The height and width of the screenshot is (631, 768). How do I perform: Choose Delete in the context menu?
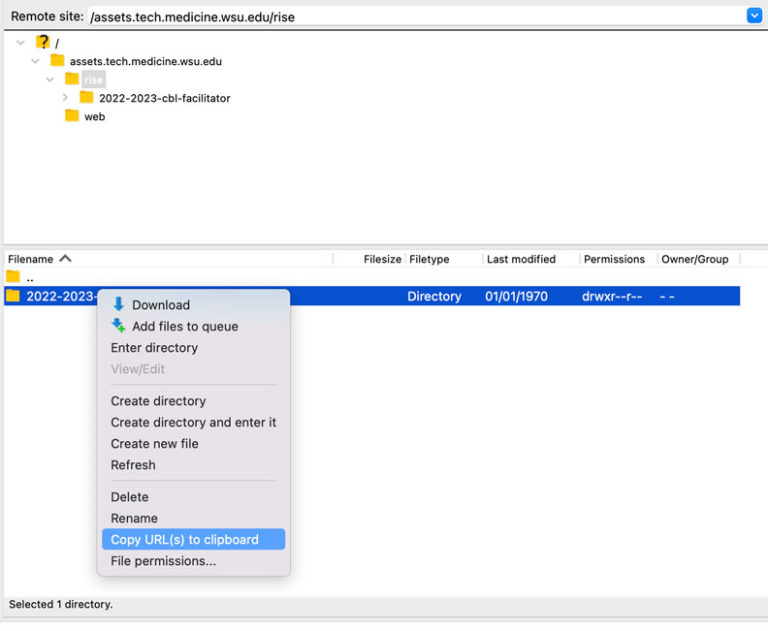pyautogui.click(x=130, y=497)
